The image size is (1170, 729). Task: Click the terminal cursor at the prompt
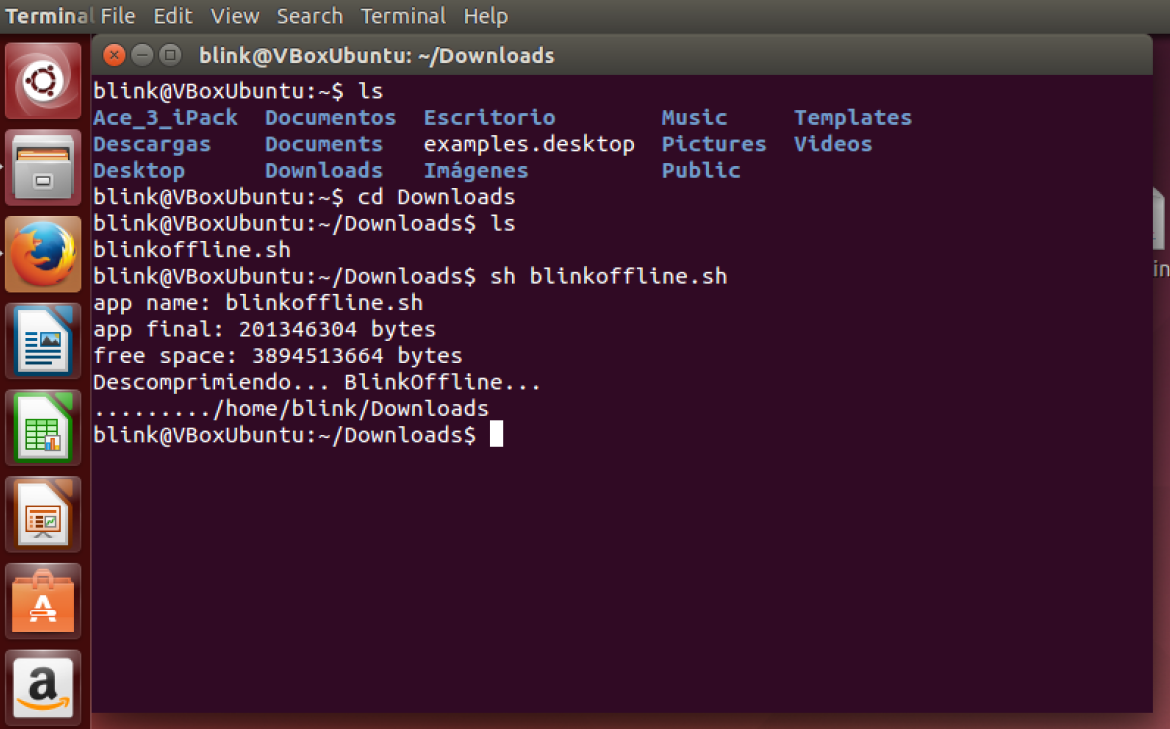[496, 435]
